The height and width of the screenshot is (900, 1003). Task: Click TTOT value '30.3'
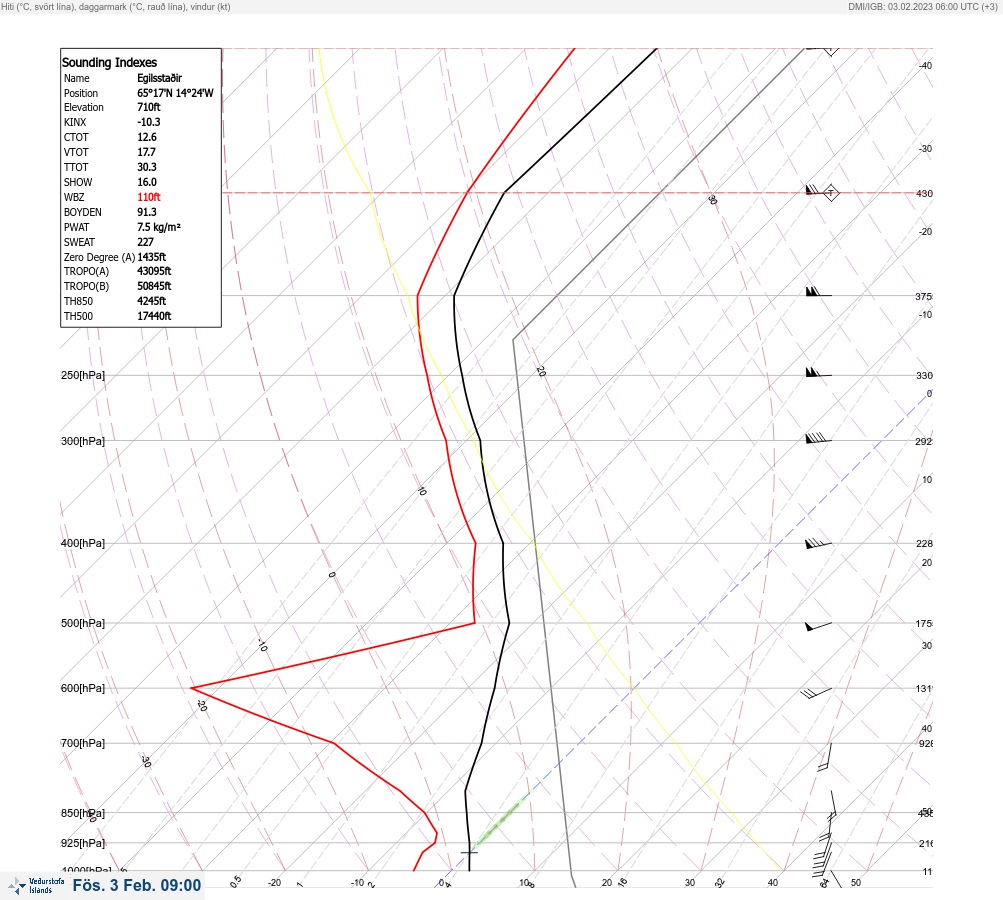point(146,167)
